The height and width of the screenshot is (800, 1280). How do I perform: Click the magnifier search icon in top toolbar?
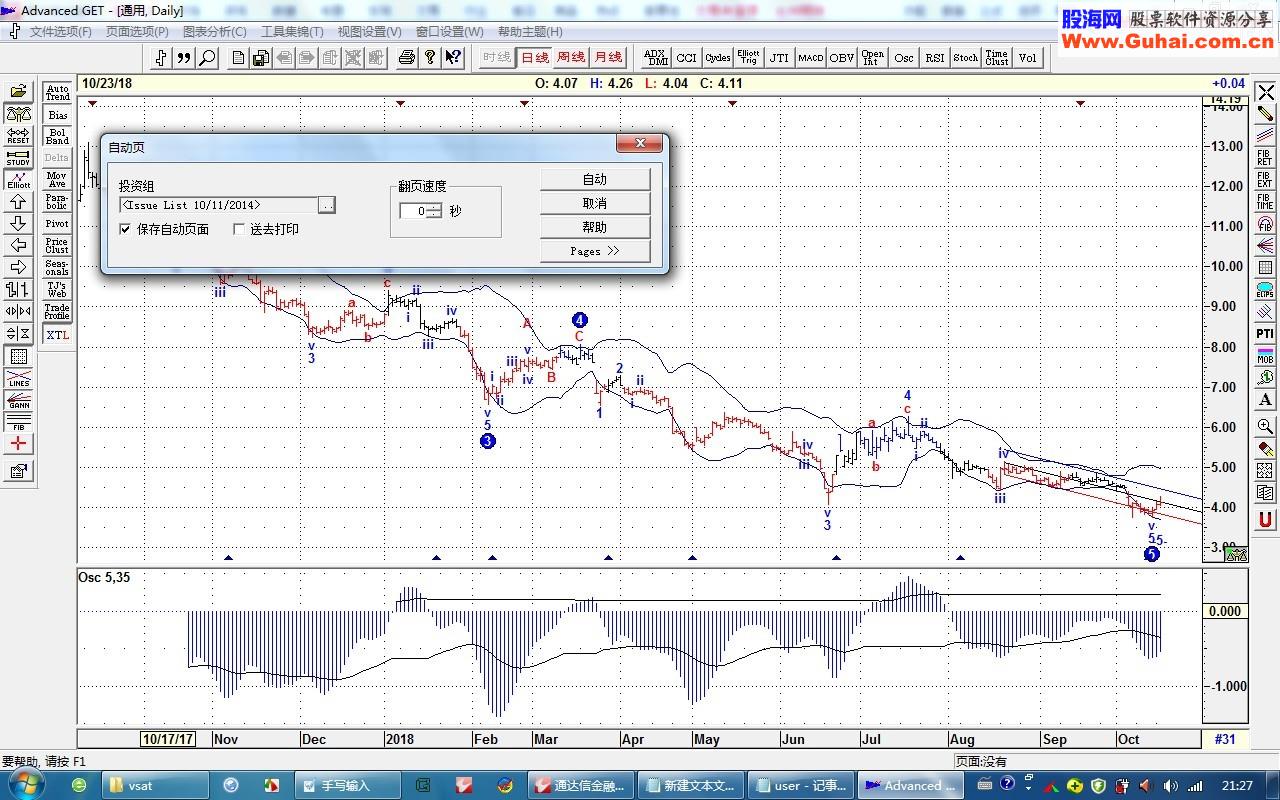tap(207, 58)
